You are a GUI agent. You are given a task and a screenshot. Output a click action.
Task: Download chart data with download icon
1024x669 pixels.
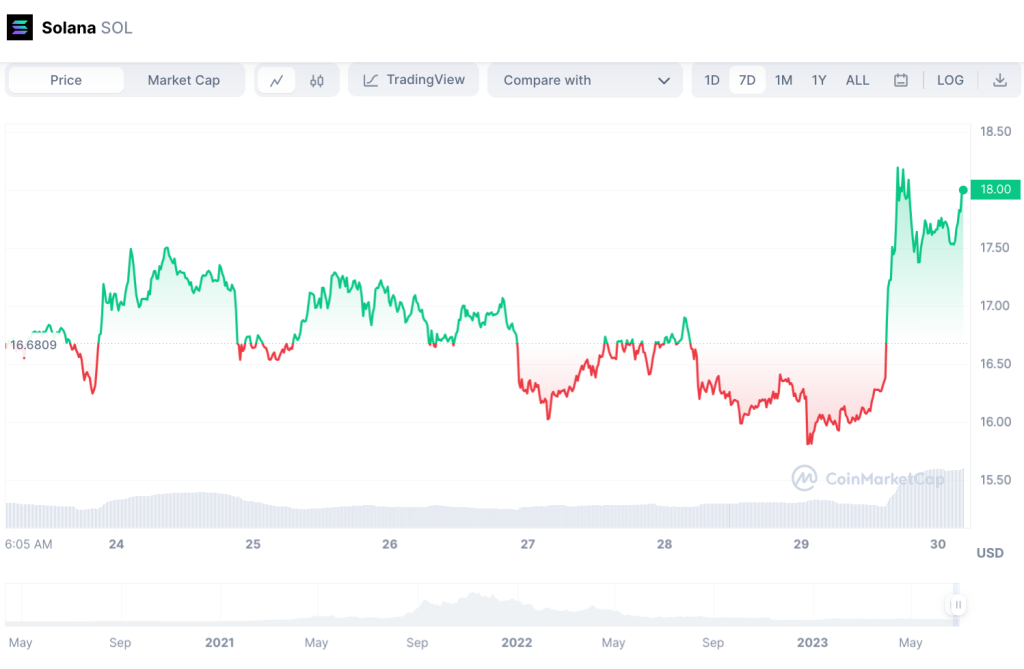[999, 80]
